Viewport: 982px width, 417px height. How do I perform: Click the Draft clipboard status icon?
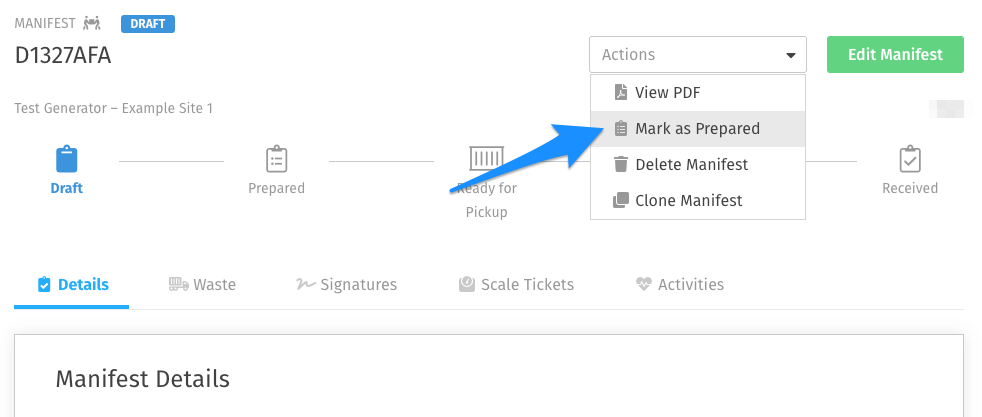(66, 159)
